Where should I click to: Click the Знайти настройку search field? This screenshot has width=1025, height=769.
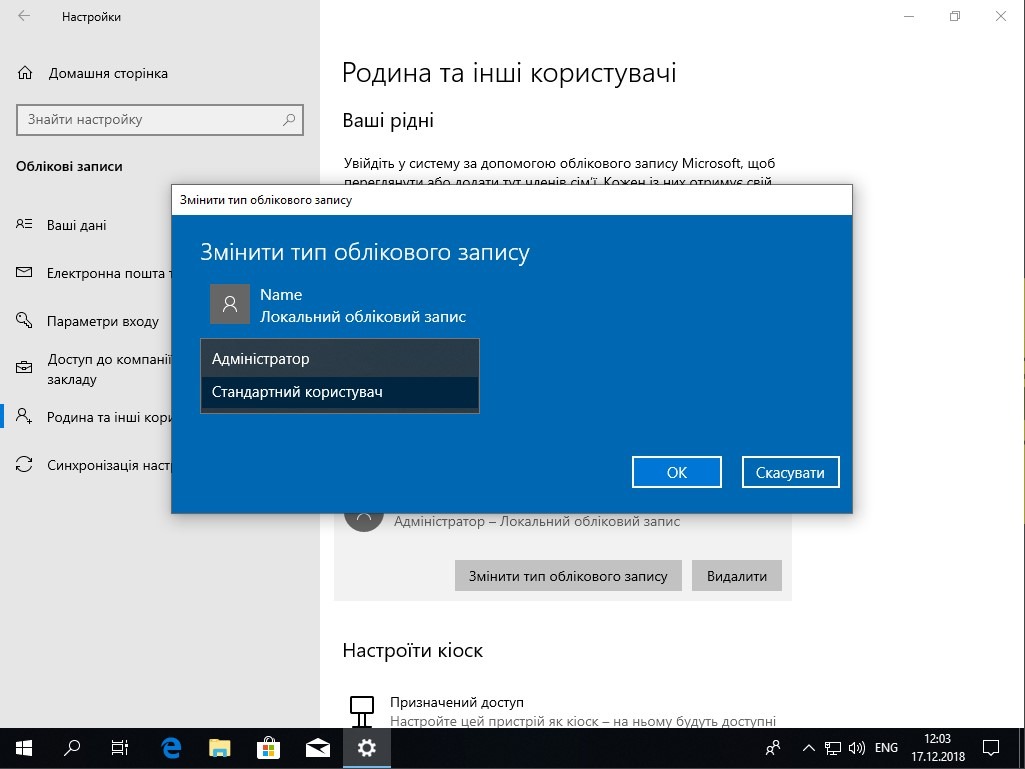tap(150, 120)
